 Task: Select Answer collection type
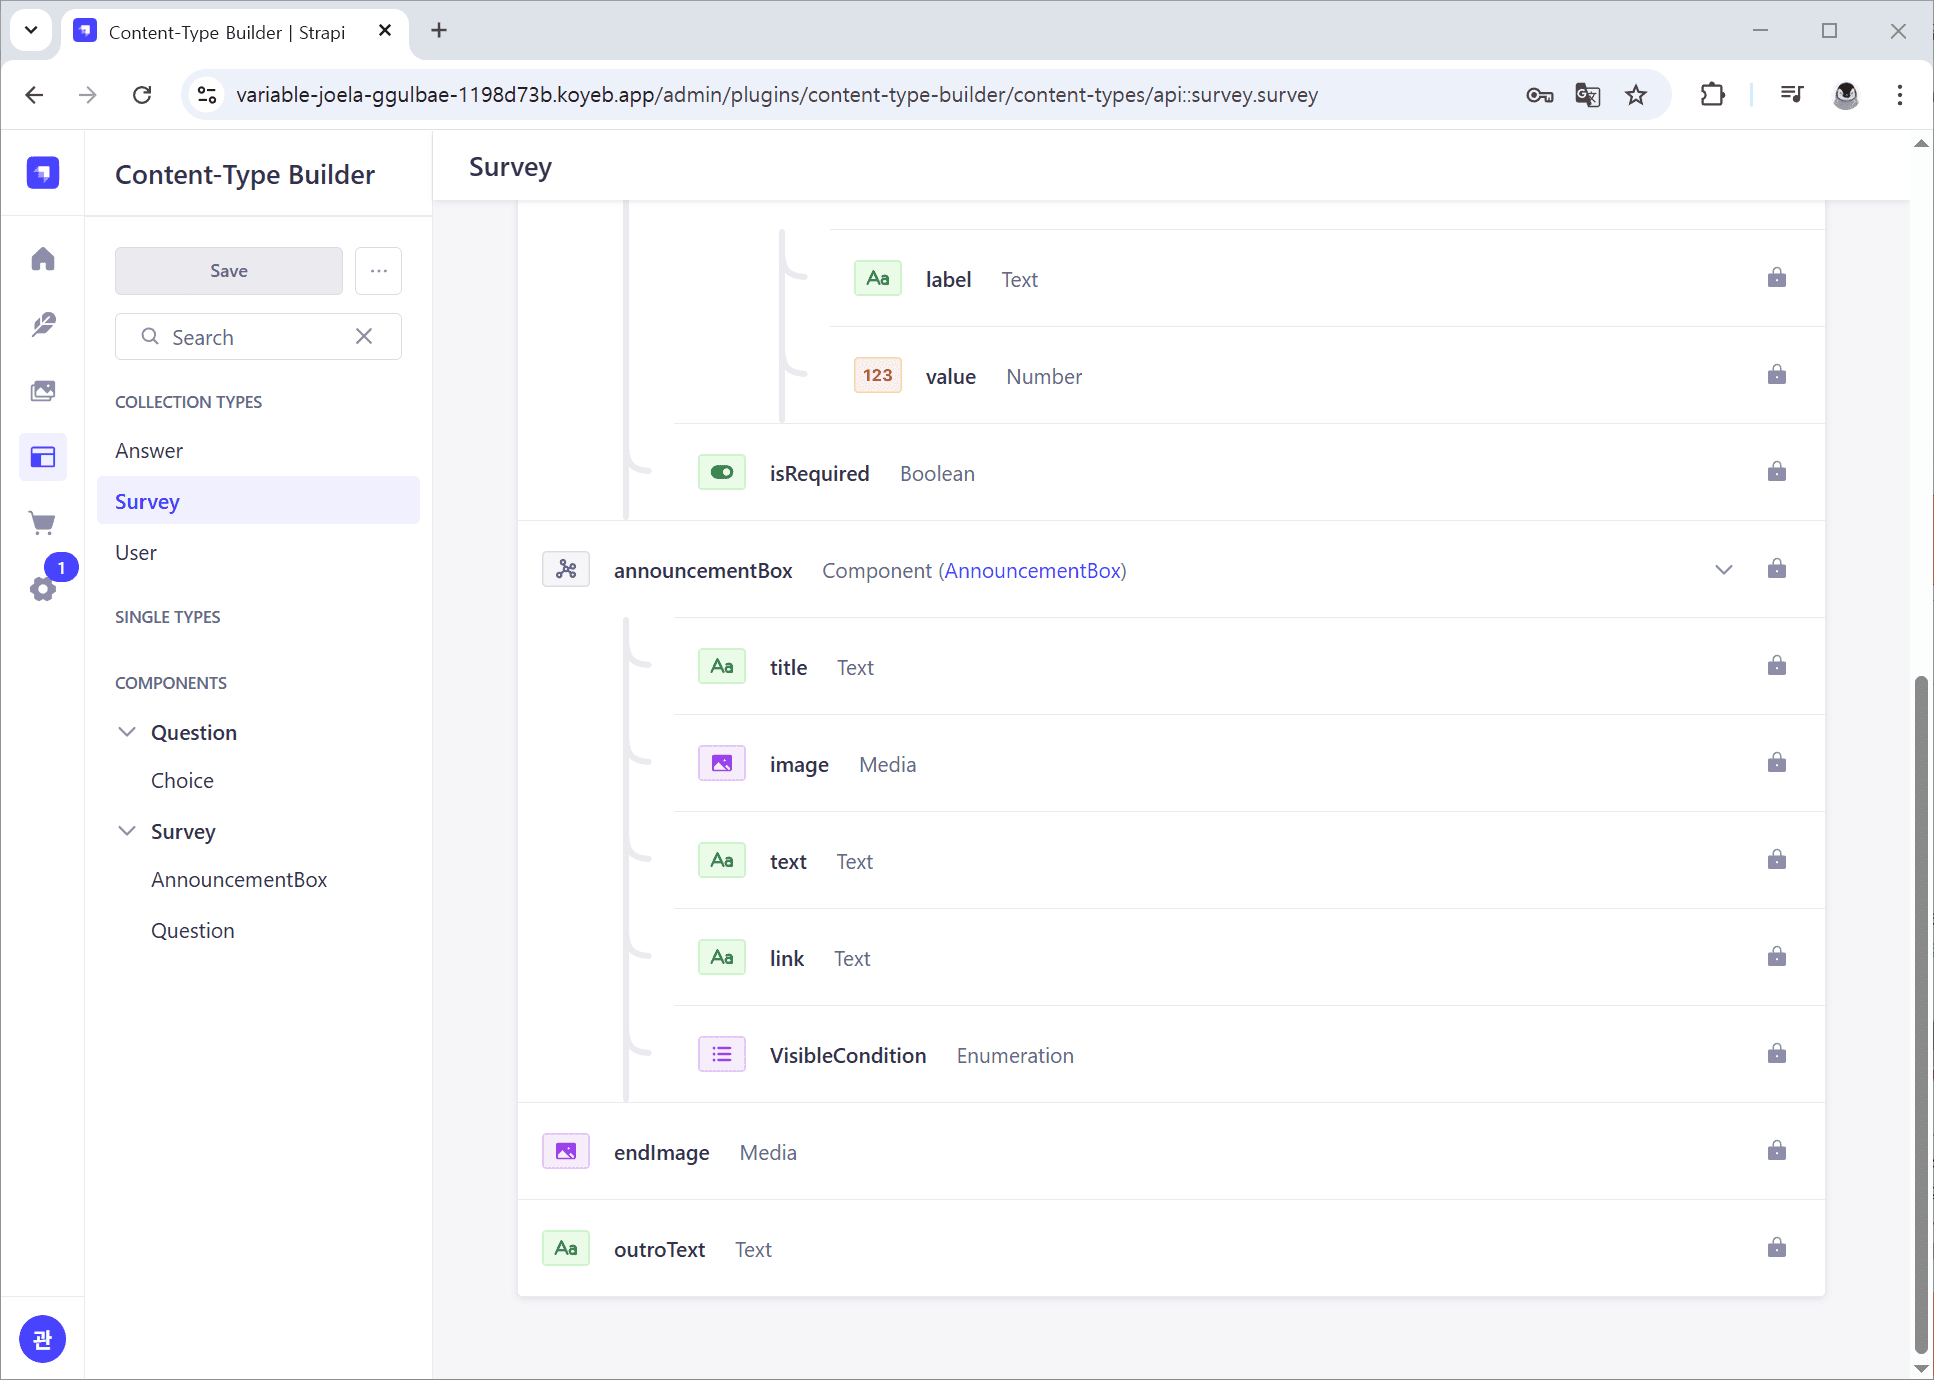149,451
